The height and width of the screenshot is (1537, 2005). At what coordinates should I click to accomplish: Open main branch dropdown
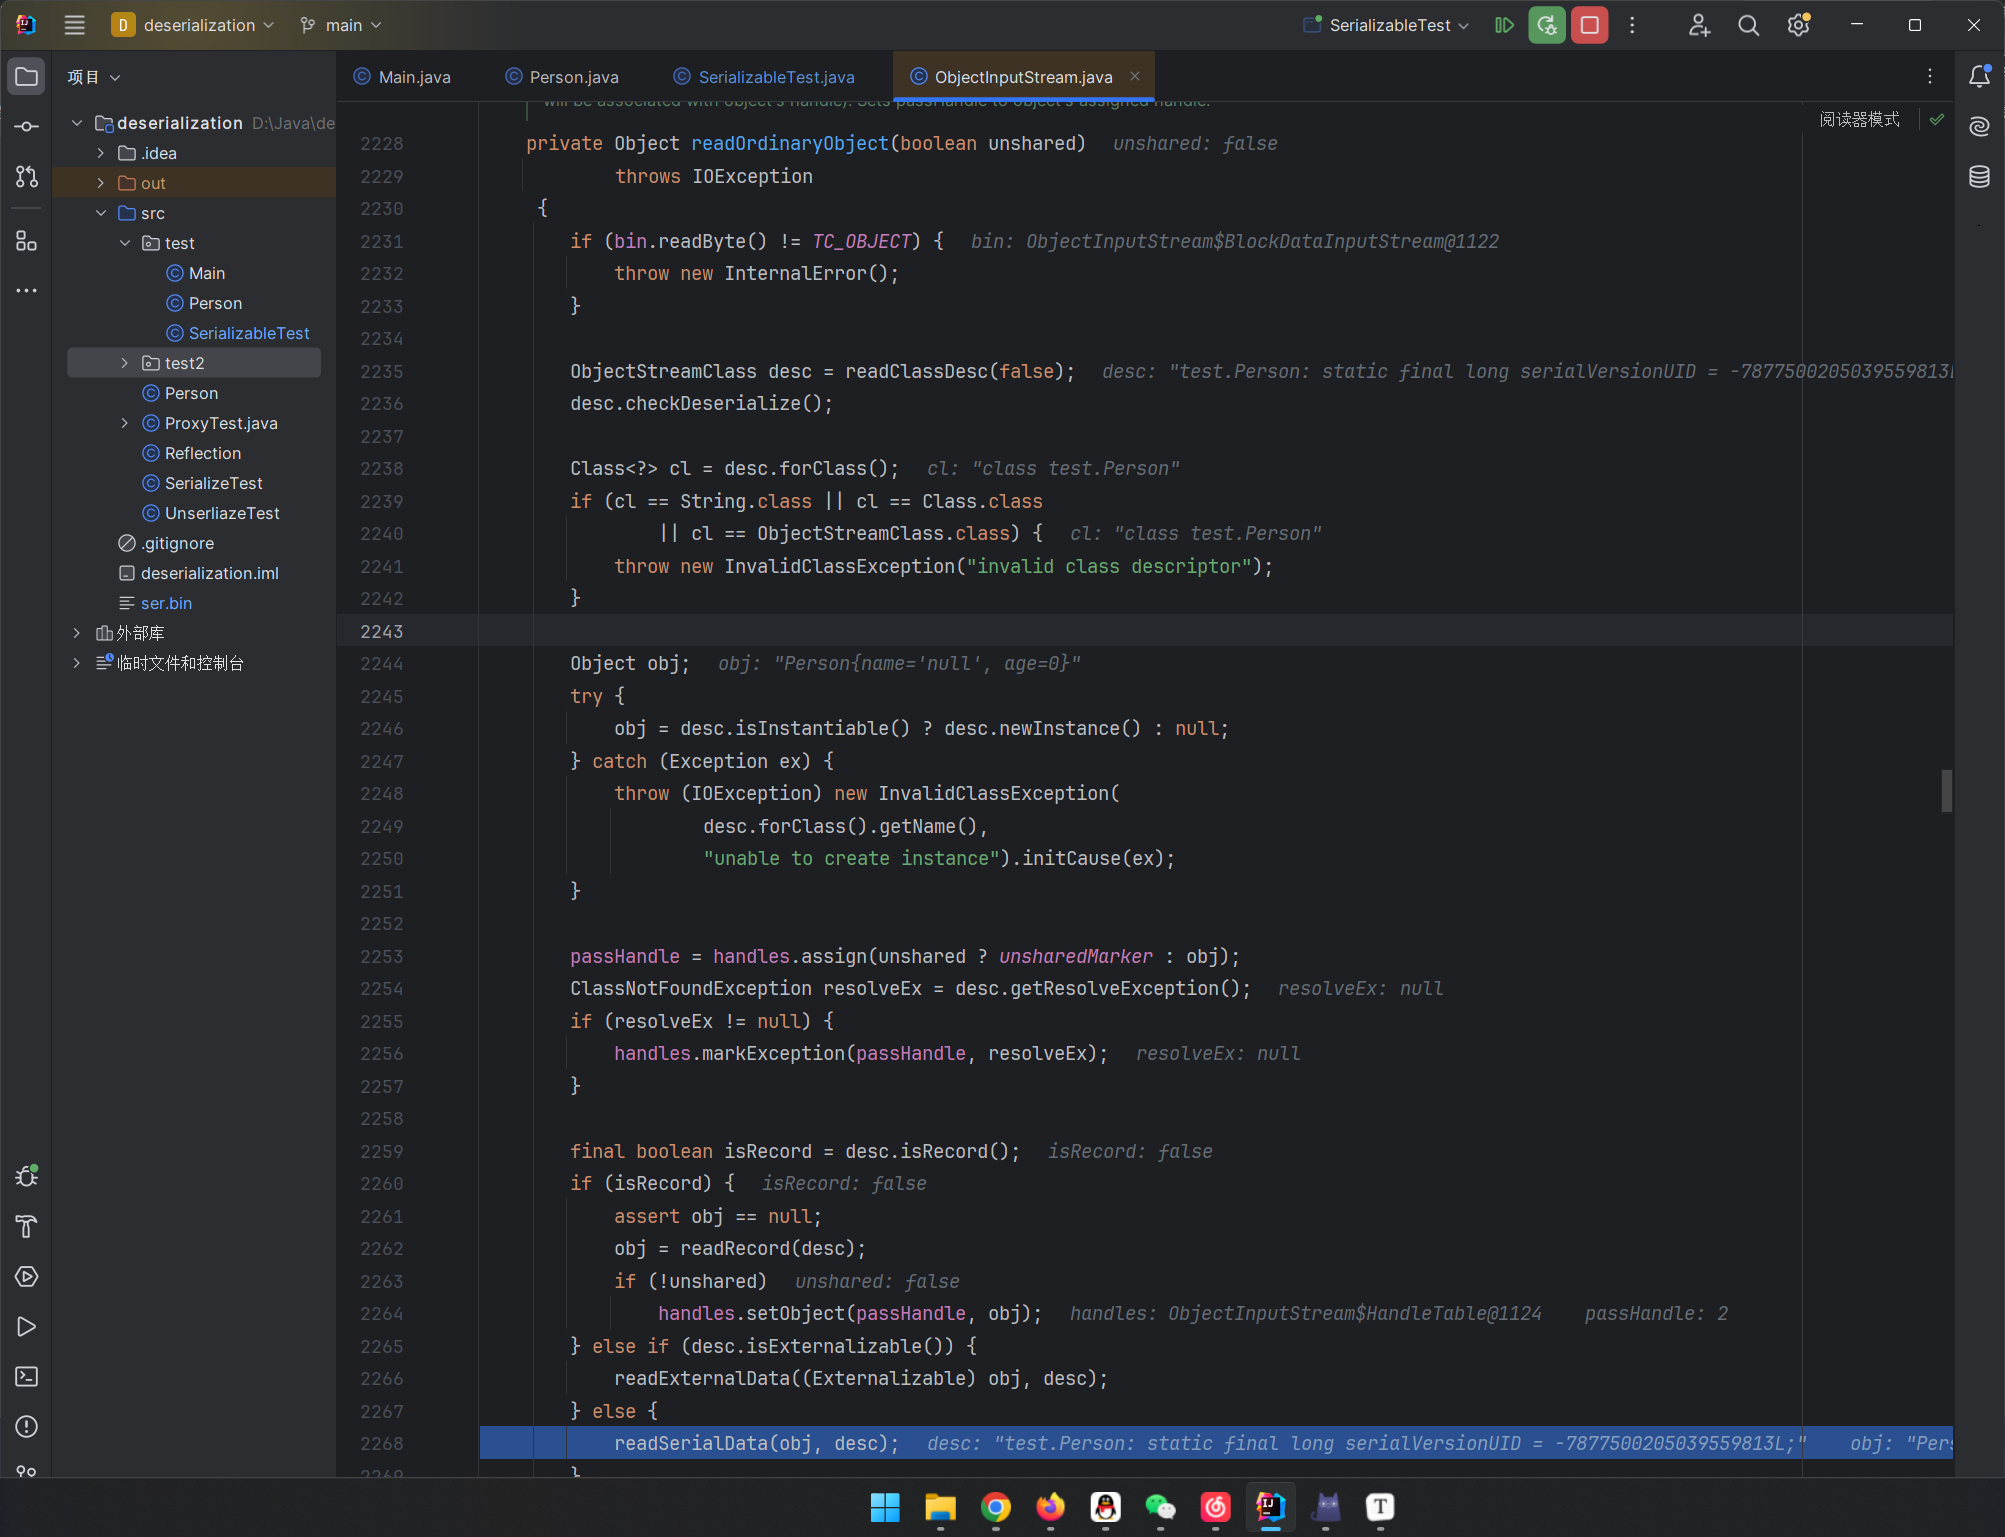341,25
